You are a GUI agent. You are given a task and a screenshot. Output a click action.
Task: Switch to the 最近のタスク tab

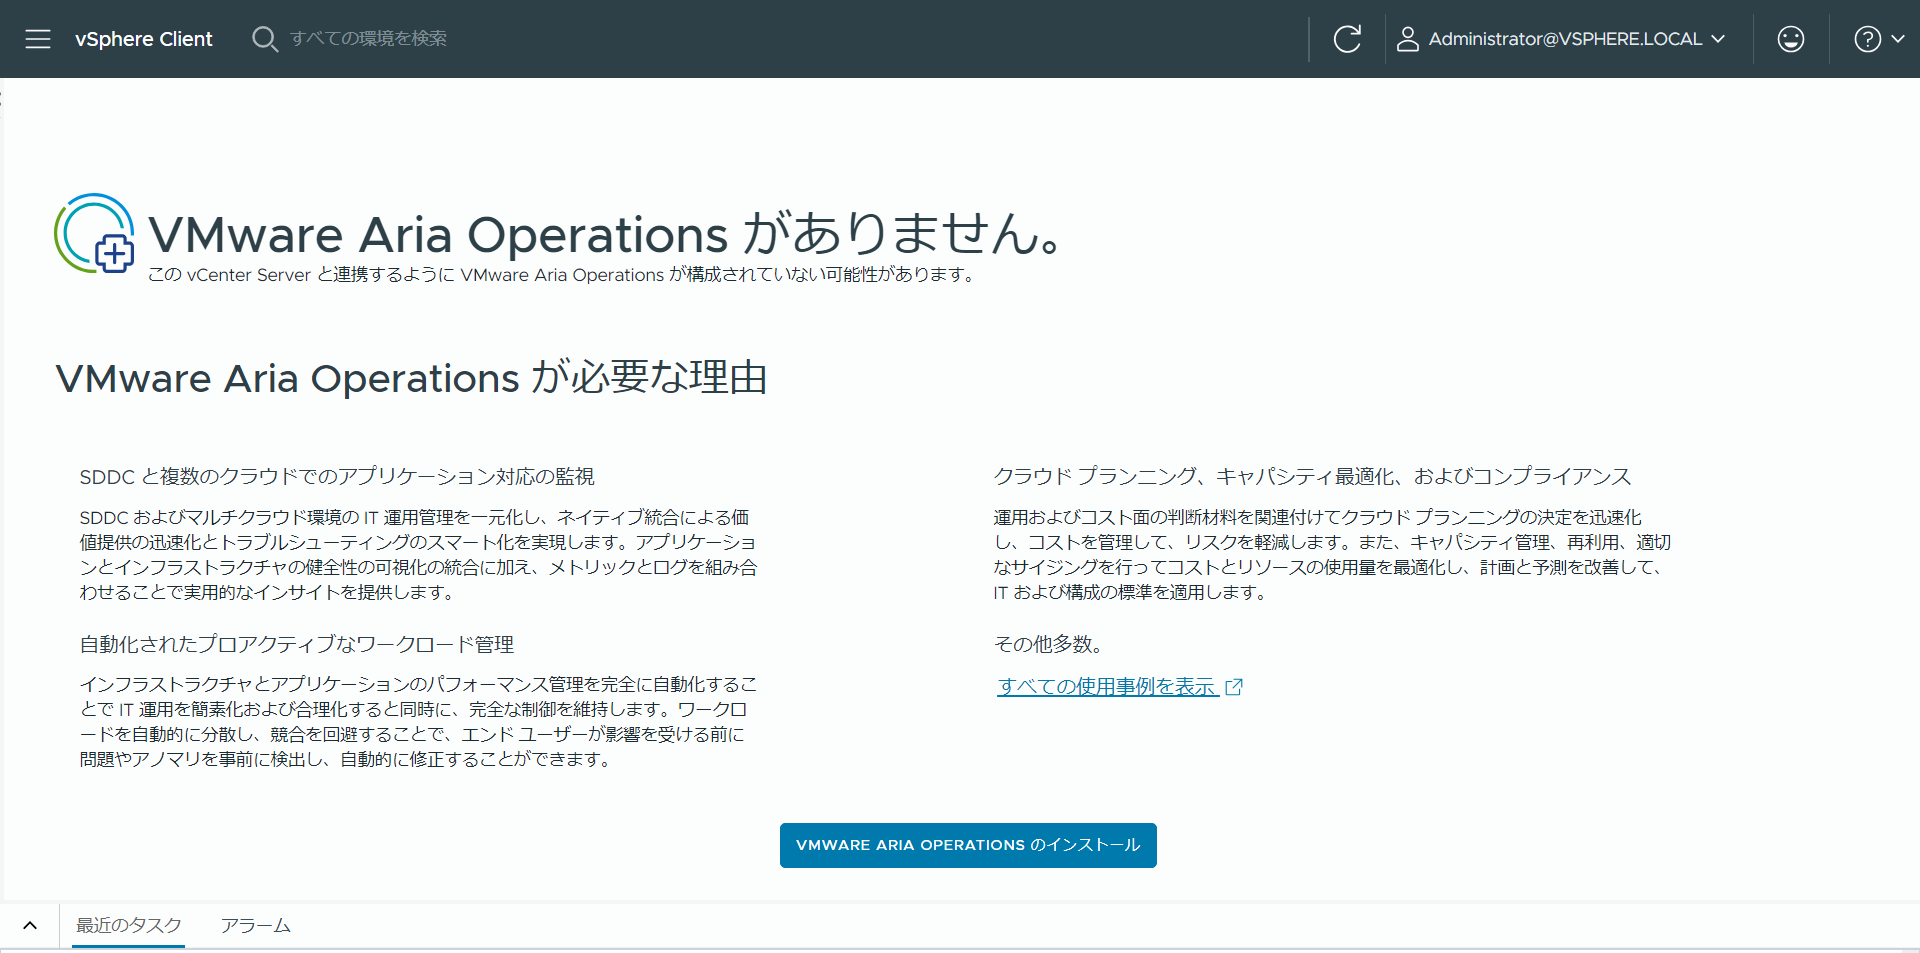(x=129, y=925)
